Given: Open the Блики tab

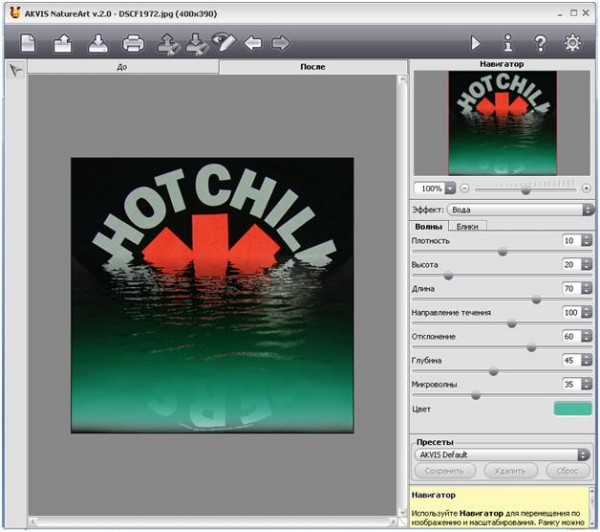Looking at the screenshot, I should pyautogui.click(x=467, y=227).
